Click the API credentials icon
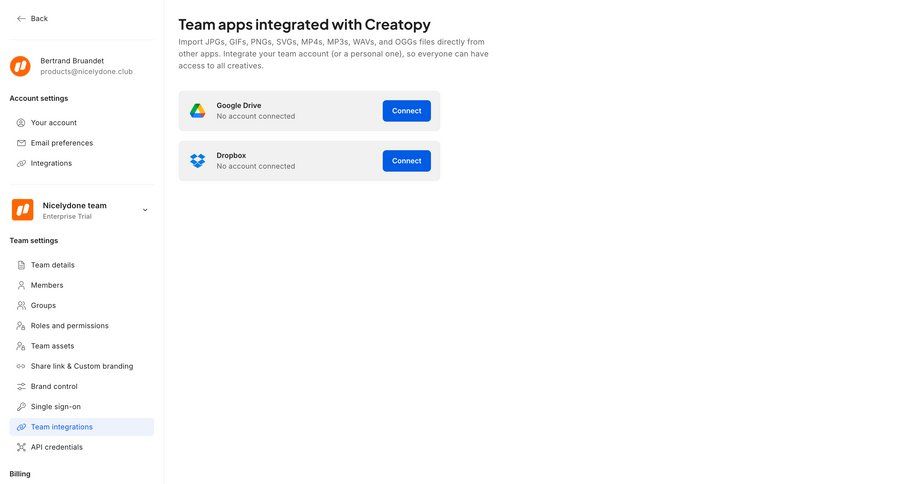This screenshot has width=900, height=484. (x=21, y=447)
